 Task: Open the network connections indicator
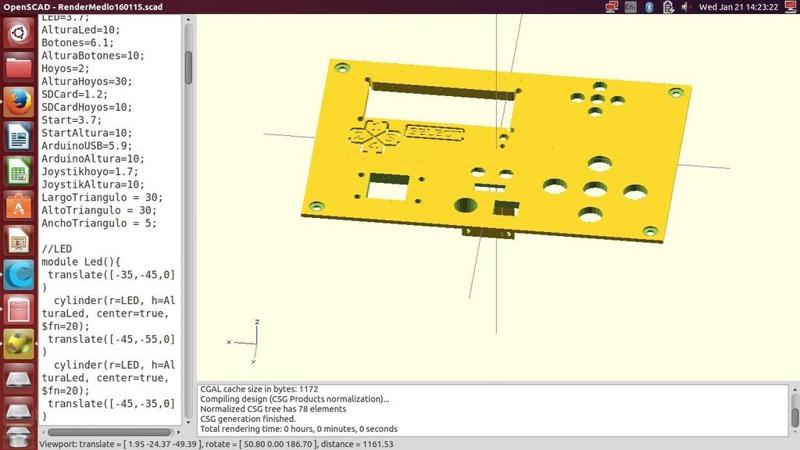pos(611,7)
